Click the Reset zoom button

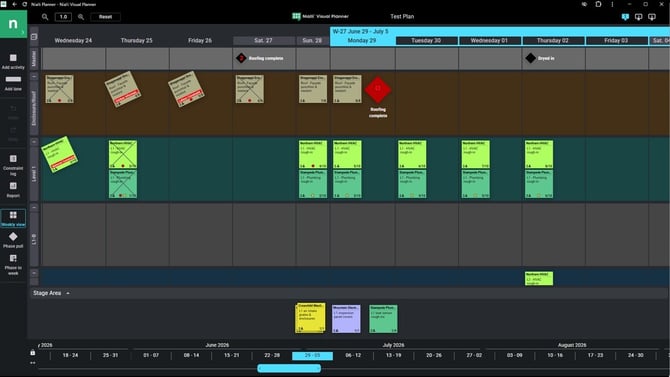tap(106, 17)
